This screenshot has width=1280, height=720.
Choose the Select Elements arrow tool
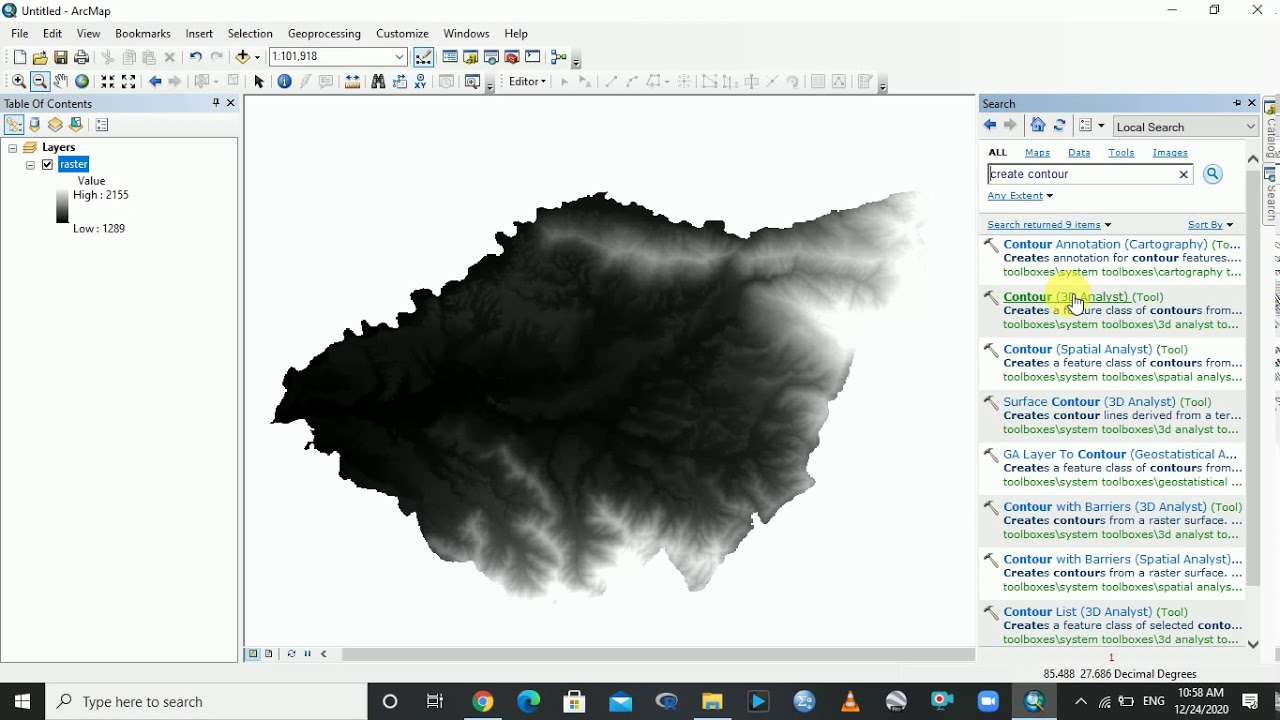[259, 82]
